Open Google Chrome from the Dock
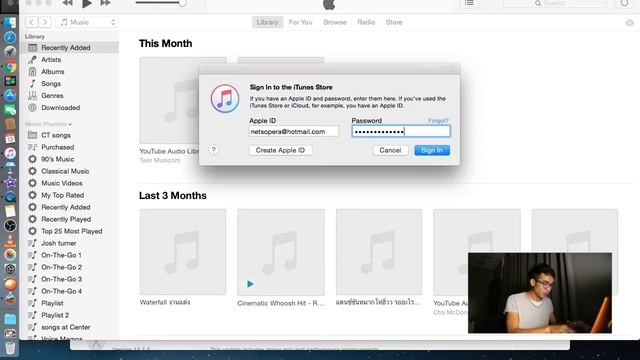 10,67
